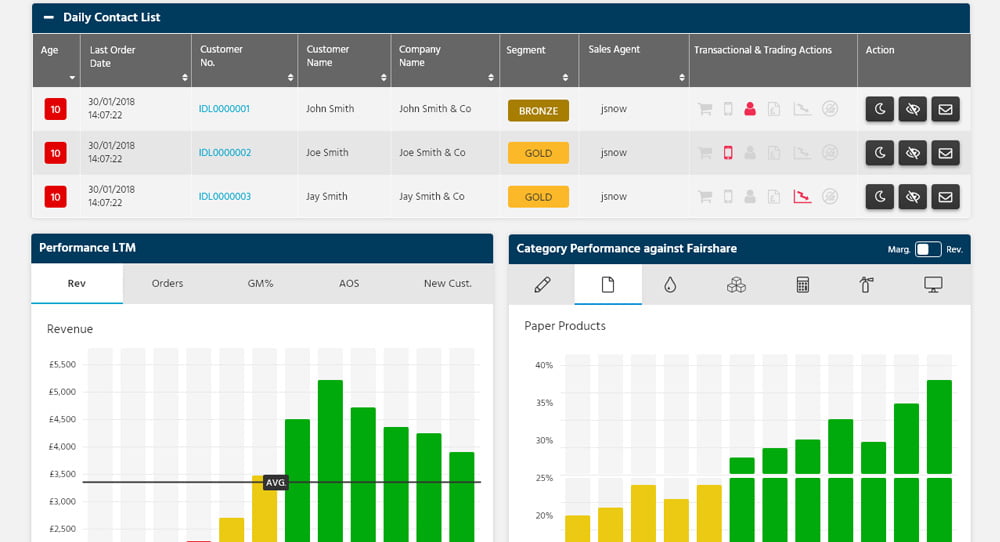Click the GOLD segment badge for Joe Smith
This screenshot has height=542, width=1000.
tap(538, 153)
